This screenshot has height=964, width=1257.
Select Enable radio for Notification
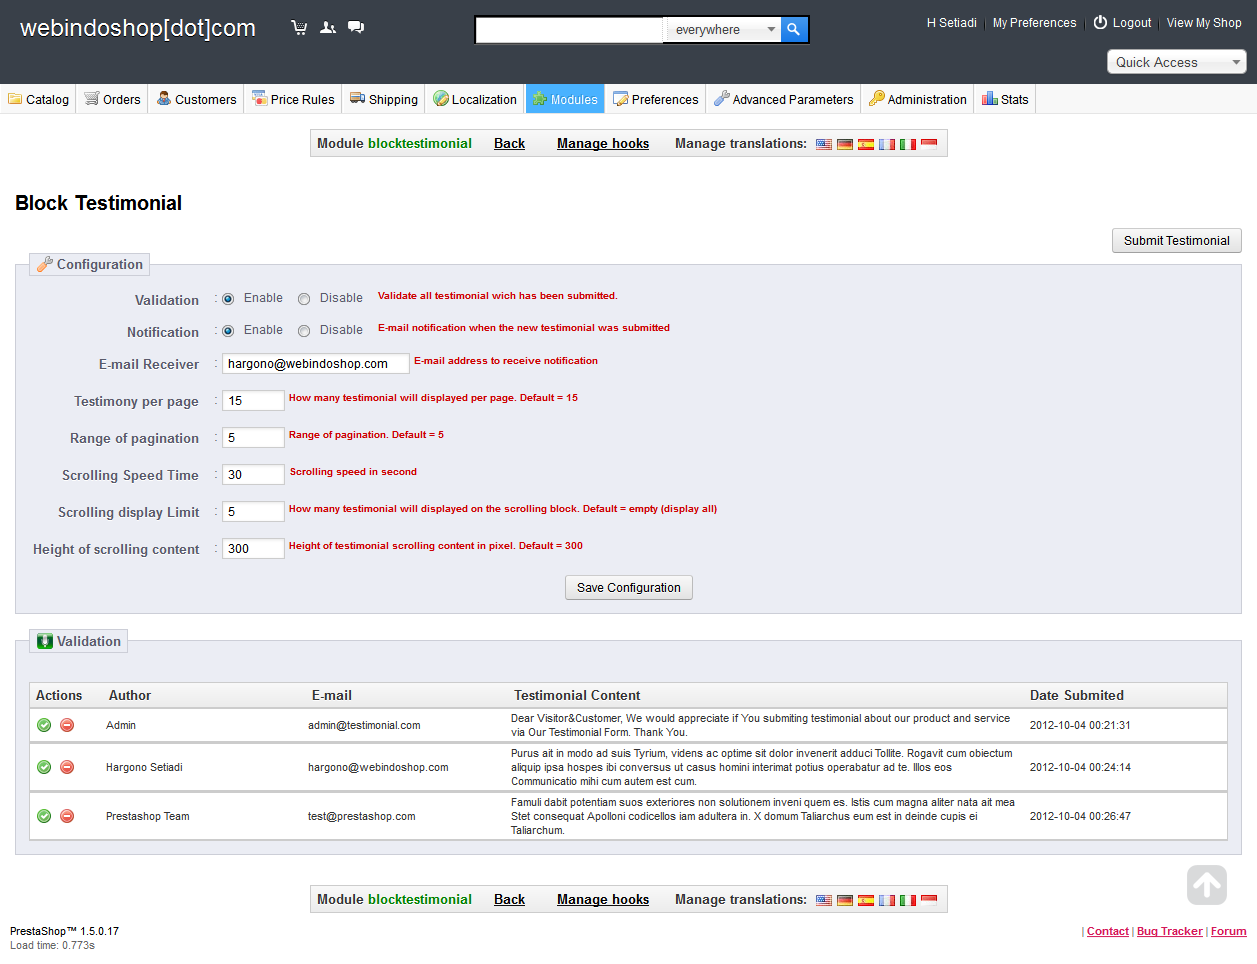[228, 331]
